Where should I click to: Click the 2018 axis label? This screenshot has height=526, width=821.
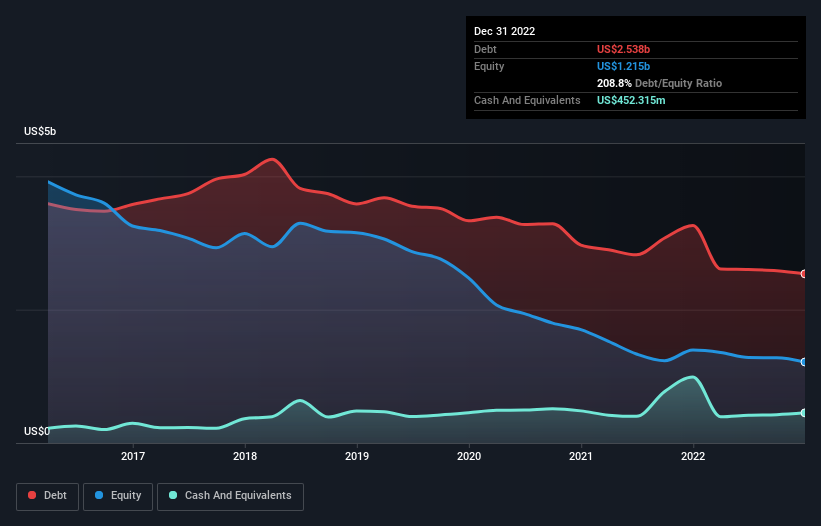point(245,456)
